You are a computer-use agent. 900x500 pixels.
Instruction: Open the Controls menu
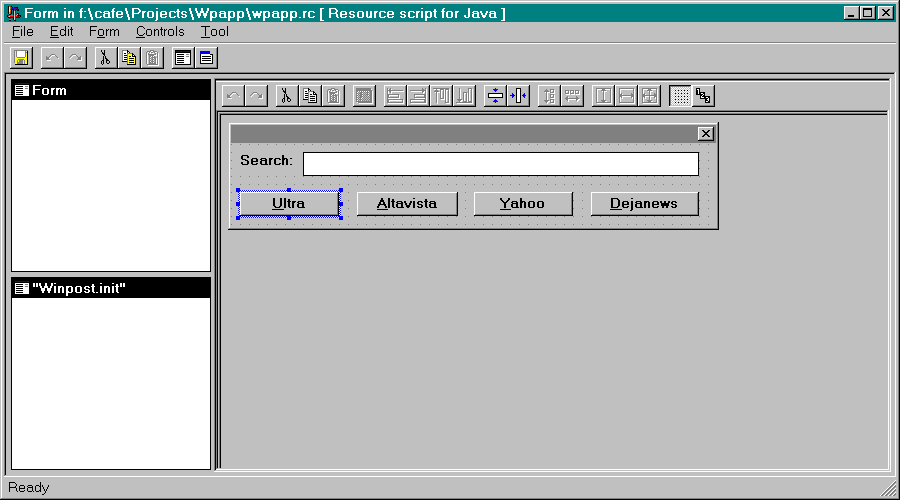click(x=160, y=32)
